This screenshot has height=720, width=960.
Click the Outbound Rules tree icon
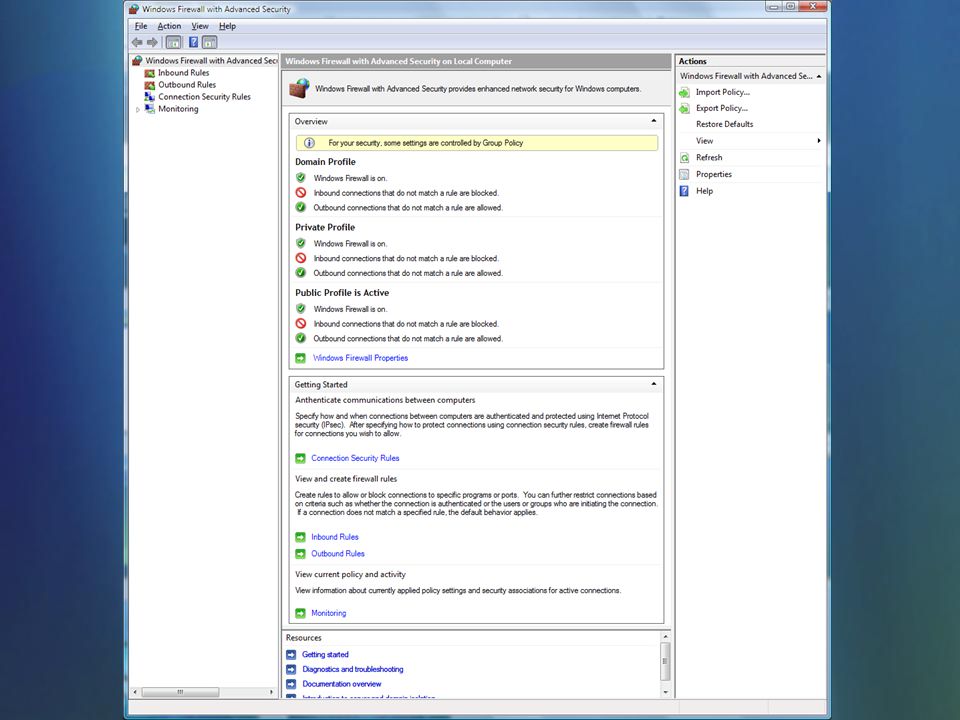click(x=149, y=85)
